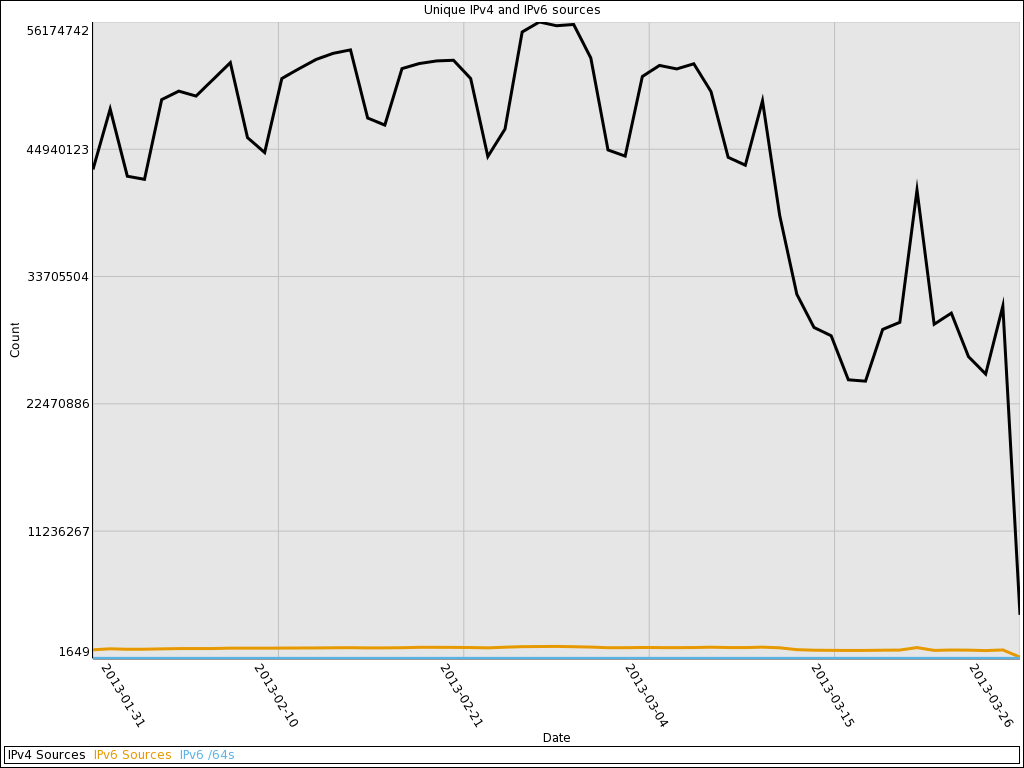Toggle the IPv4 Sources legend entry
The image size is (1024, 768).
[x=47, y=755]
